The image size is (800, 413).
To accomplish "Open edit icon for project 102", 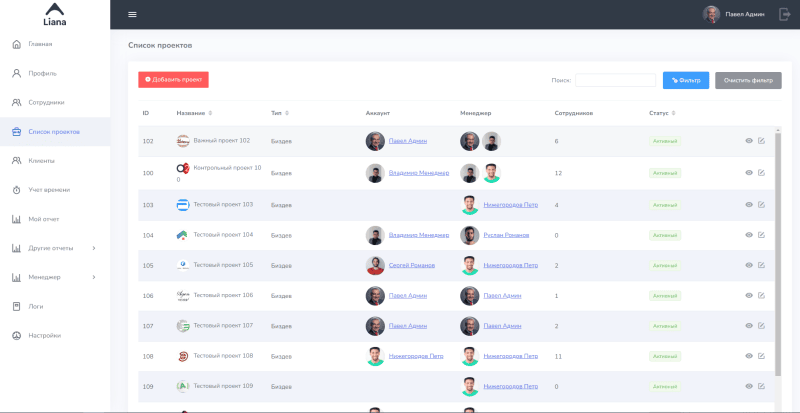I will [761, 141].
